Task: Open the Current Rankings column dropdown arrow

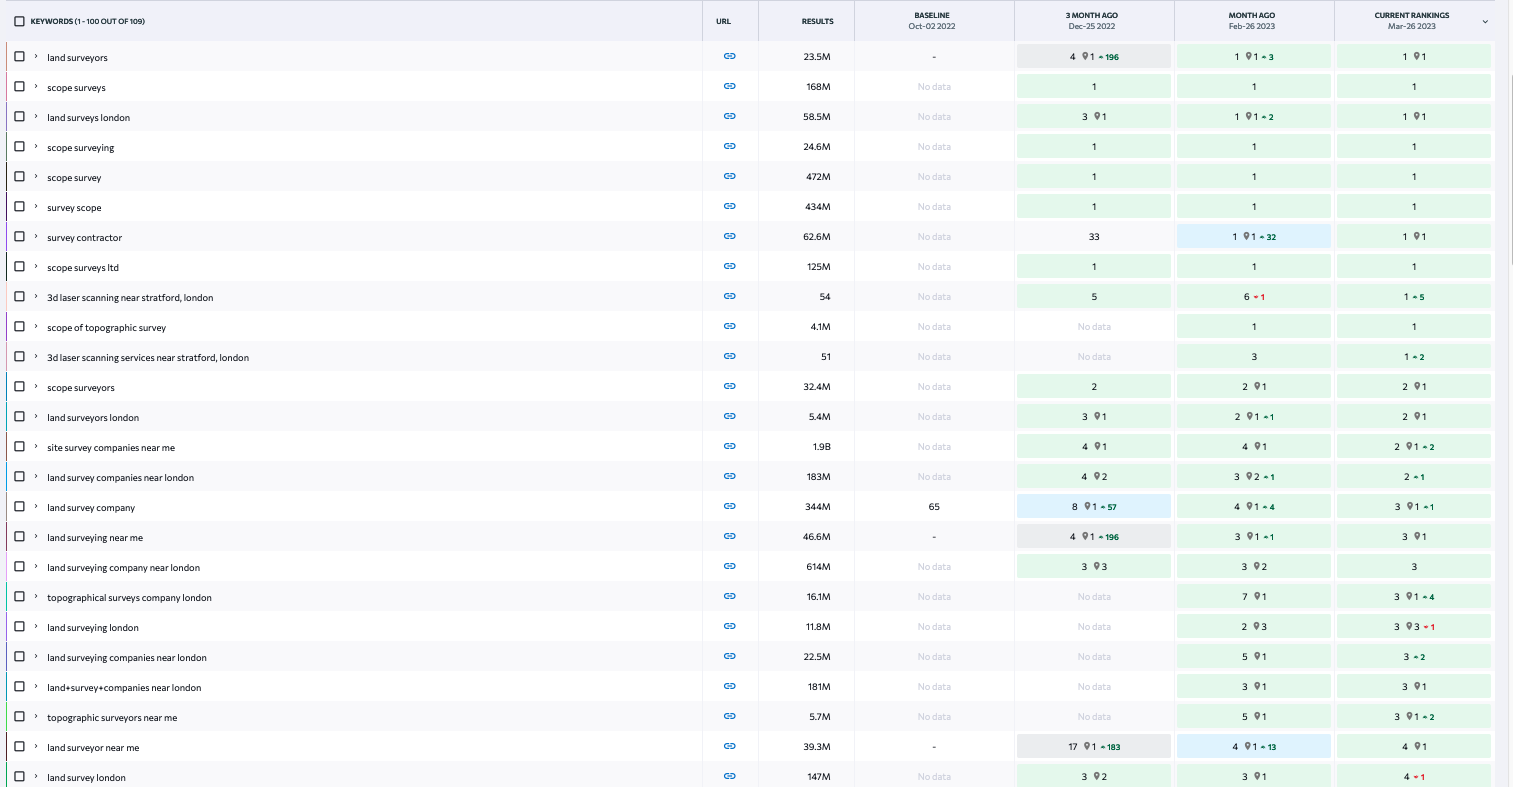Action: click(x=1485, y=21)
